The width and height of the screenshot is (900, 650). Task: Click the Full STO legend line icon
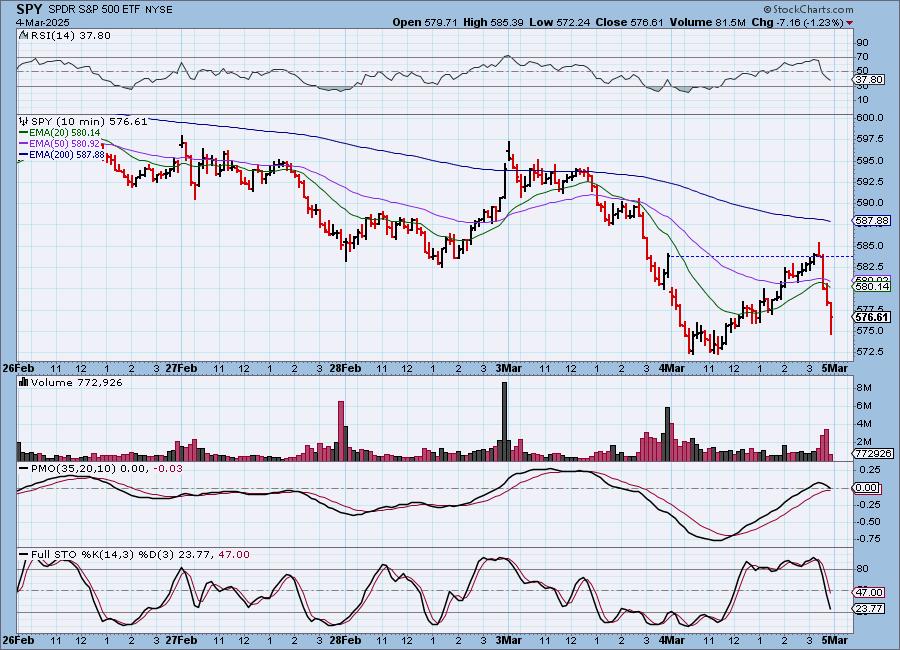tap(24, 555)
